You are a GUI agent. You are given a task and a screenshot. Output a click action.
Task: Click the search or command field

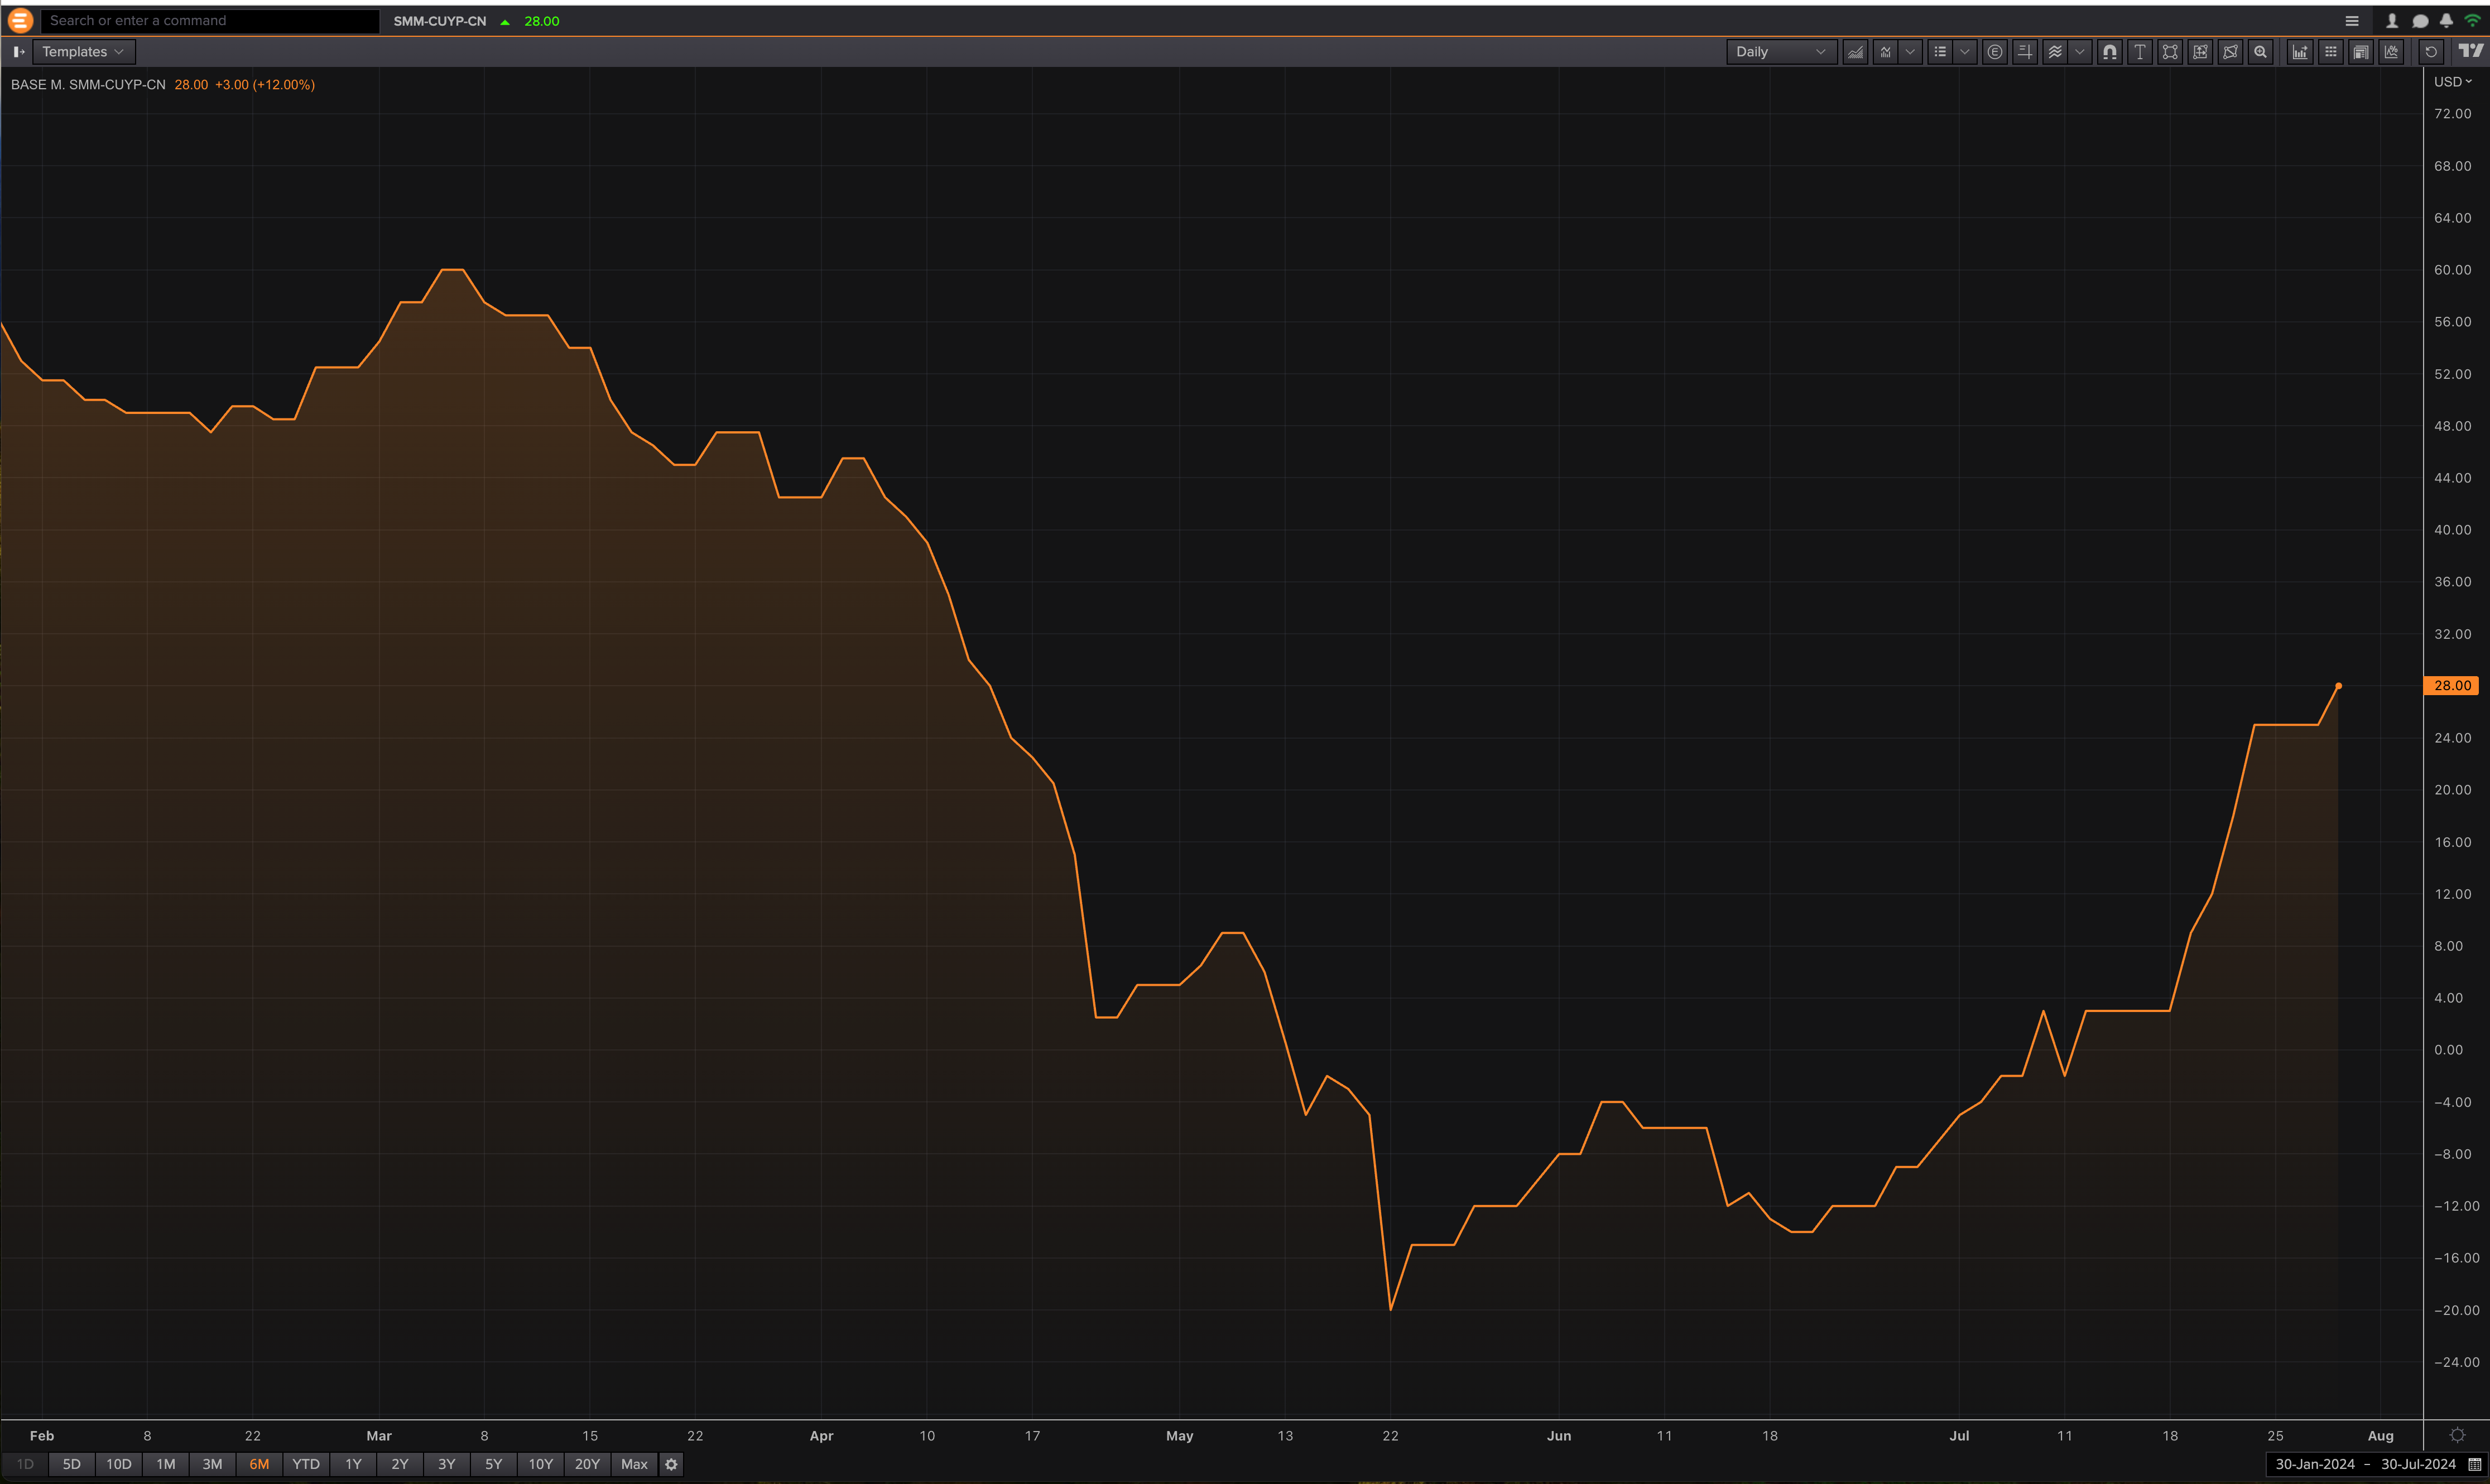click(210, 21)
